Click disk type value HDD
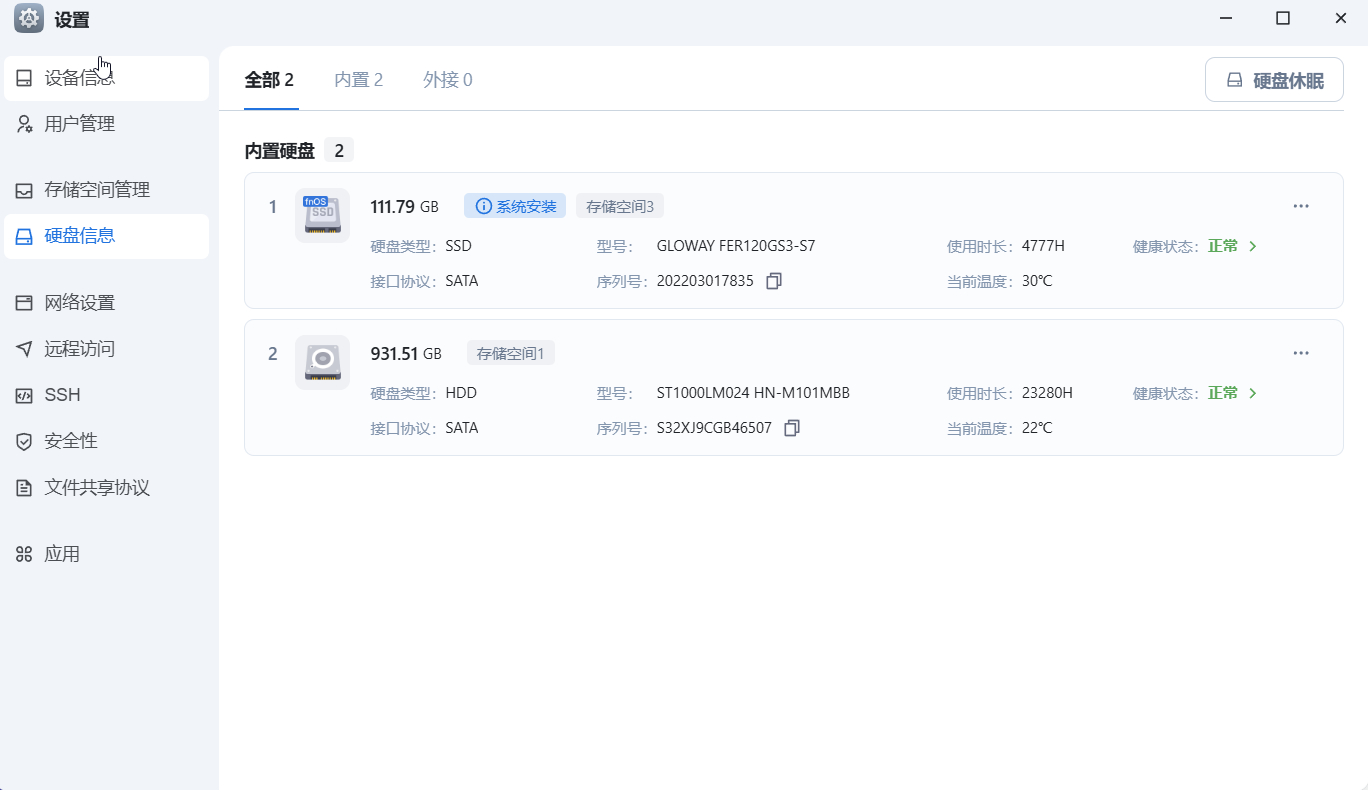This screenshot has width=1368, height=790. [x=461, y=393]
